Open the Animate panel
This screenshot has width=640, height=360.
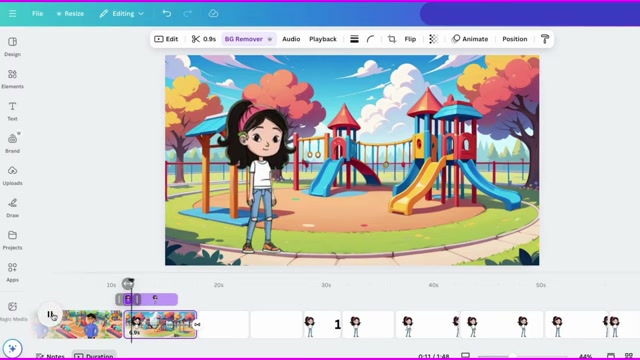[470, 39]
